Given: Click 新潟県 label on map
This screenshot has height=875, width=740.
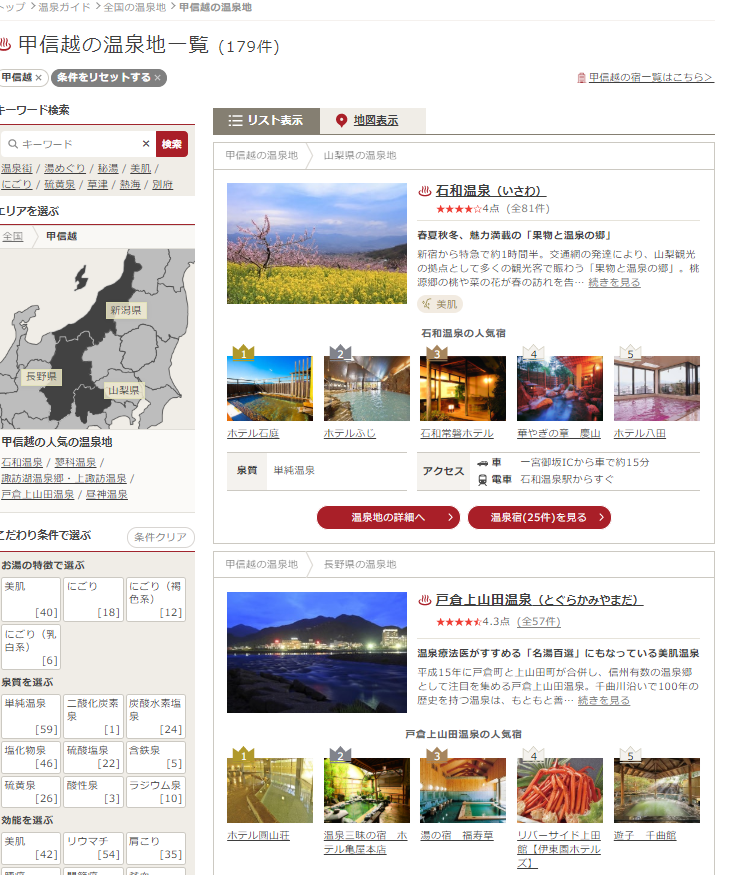Looking at the screenshot, I should coord(126,310).
